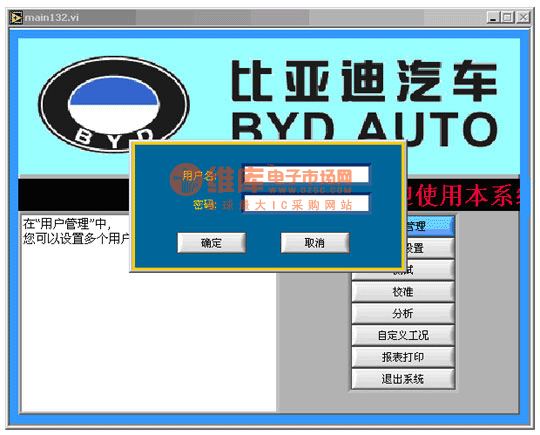Open the 校准 calibration button
540x435 pixels.
403,292
